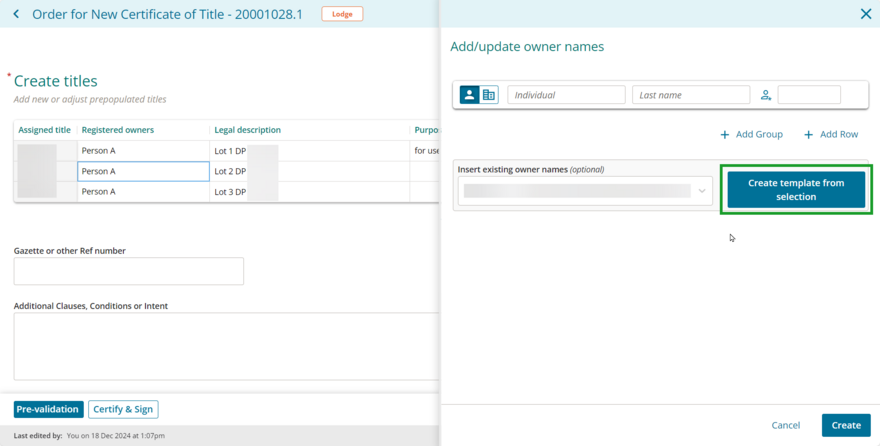Screen dimensions: 880x446
Task: Select the Person A cell in Lot 1 row
Action: (143, 151)
